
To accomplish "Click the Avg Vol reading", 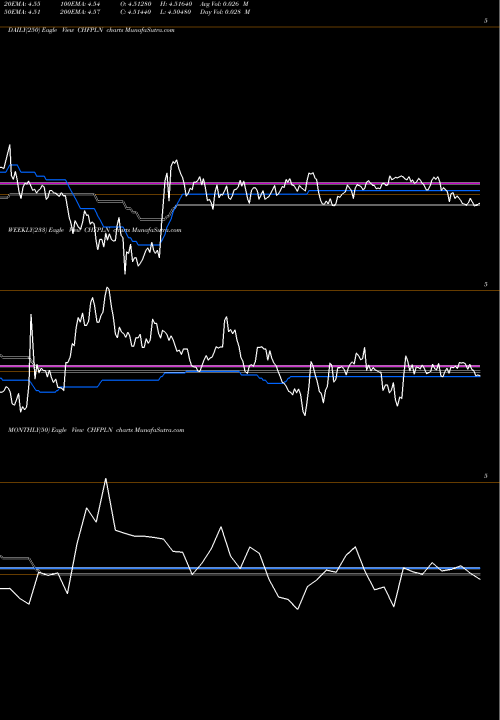I will [224, 4].
